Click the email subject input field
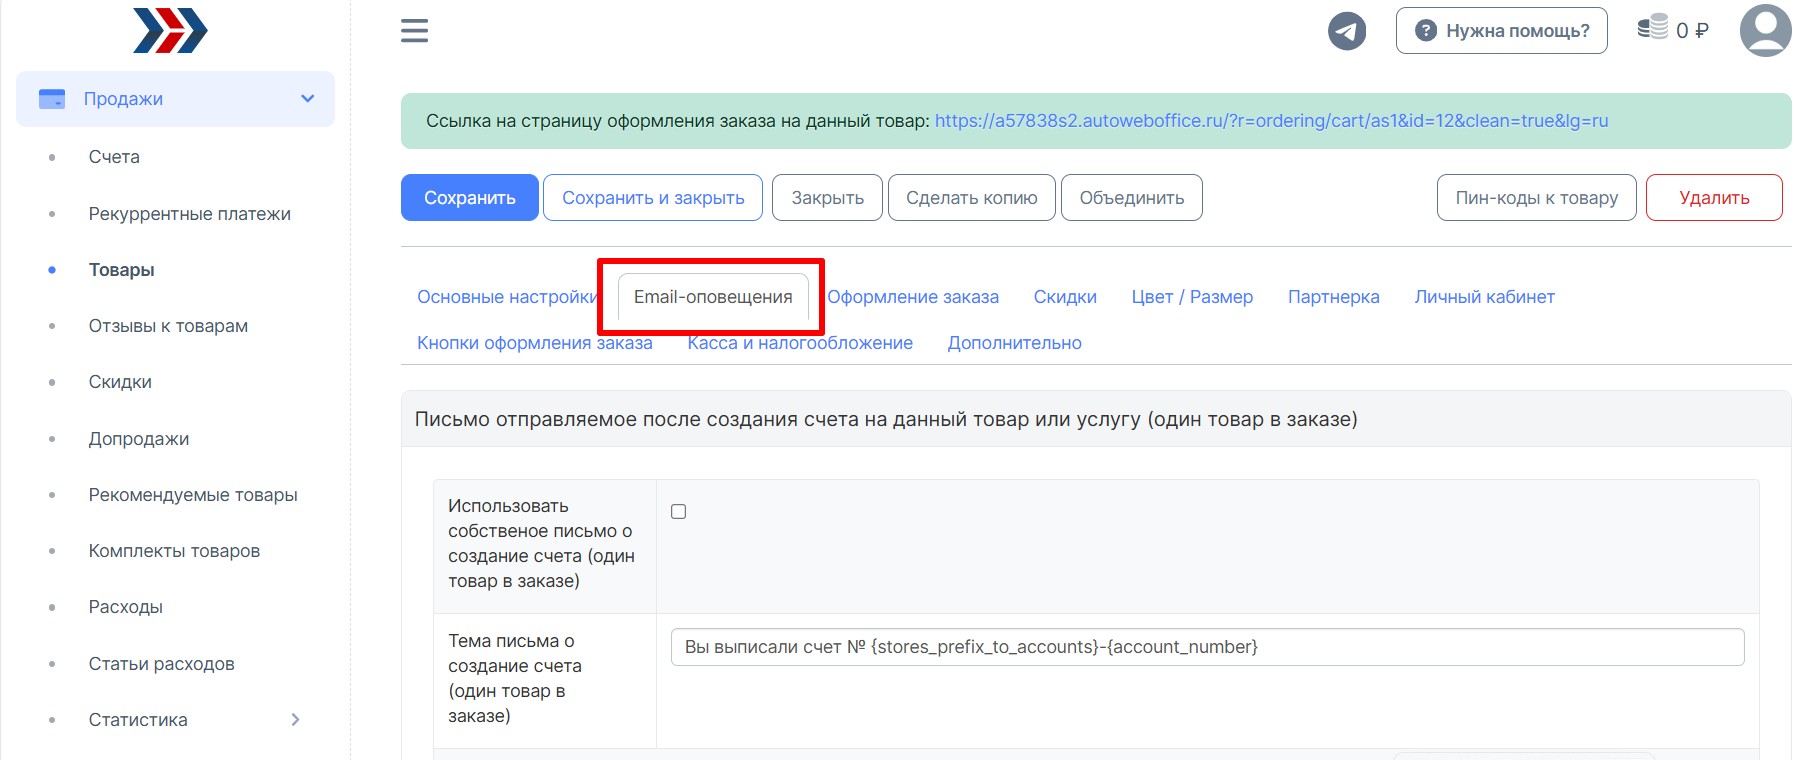Image resolution: width=1809 pixels, height=760 pixels. pyautogui.click(x=1207, y=647)
